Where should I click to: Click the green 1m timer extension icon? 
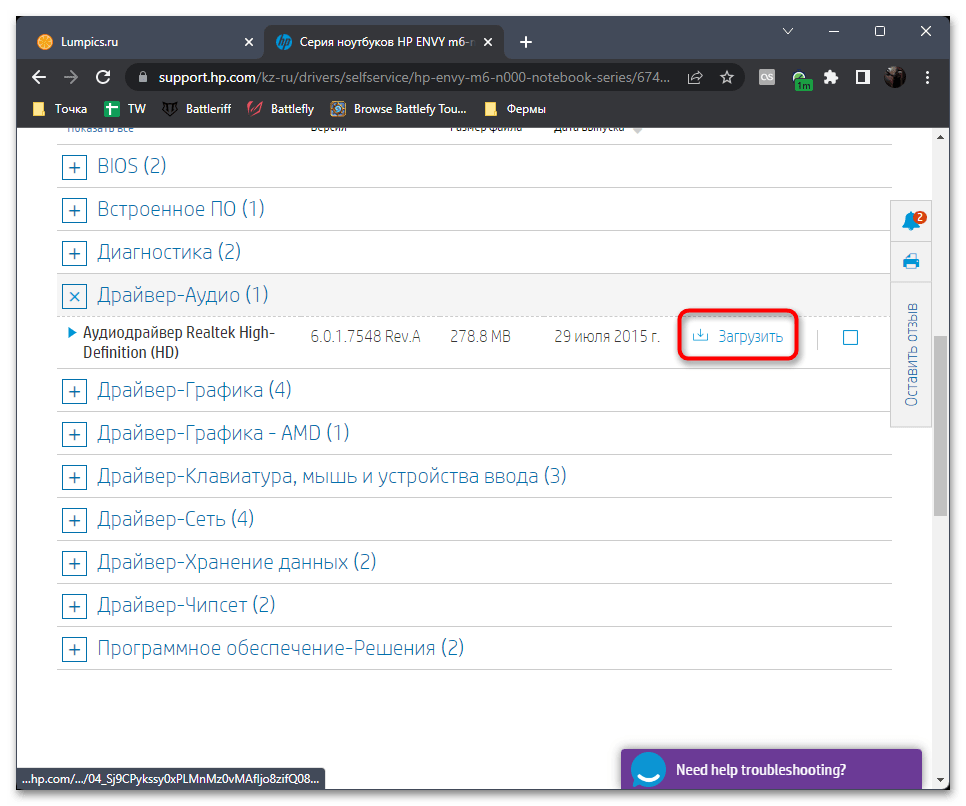click(x=802, y=80)
